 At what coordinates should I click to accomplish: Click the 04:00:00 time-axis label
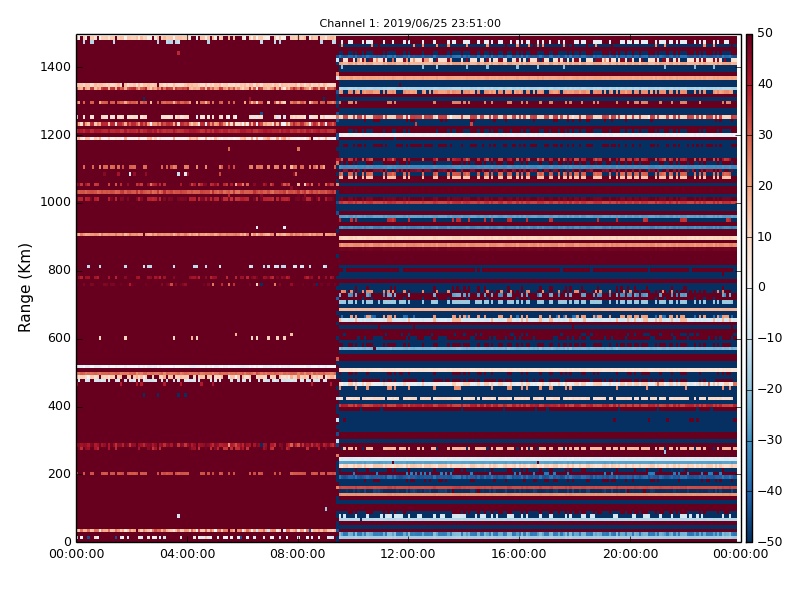(x=187, y=554)
